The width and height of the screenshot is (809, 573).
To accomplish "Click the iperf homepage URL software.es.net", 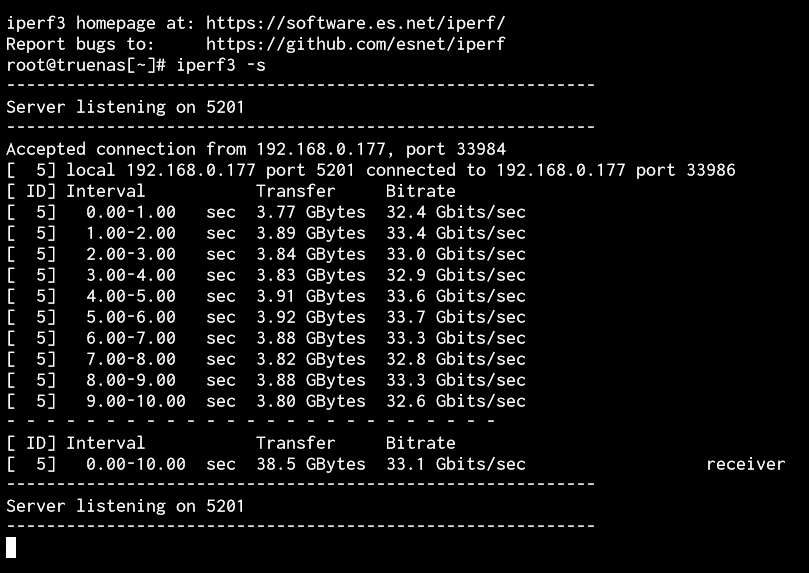I will pyautogui.click(x=355, y=23).
